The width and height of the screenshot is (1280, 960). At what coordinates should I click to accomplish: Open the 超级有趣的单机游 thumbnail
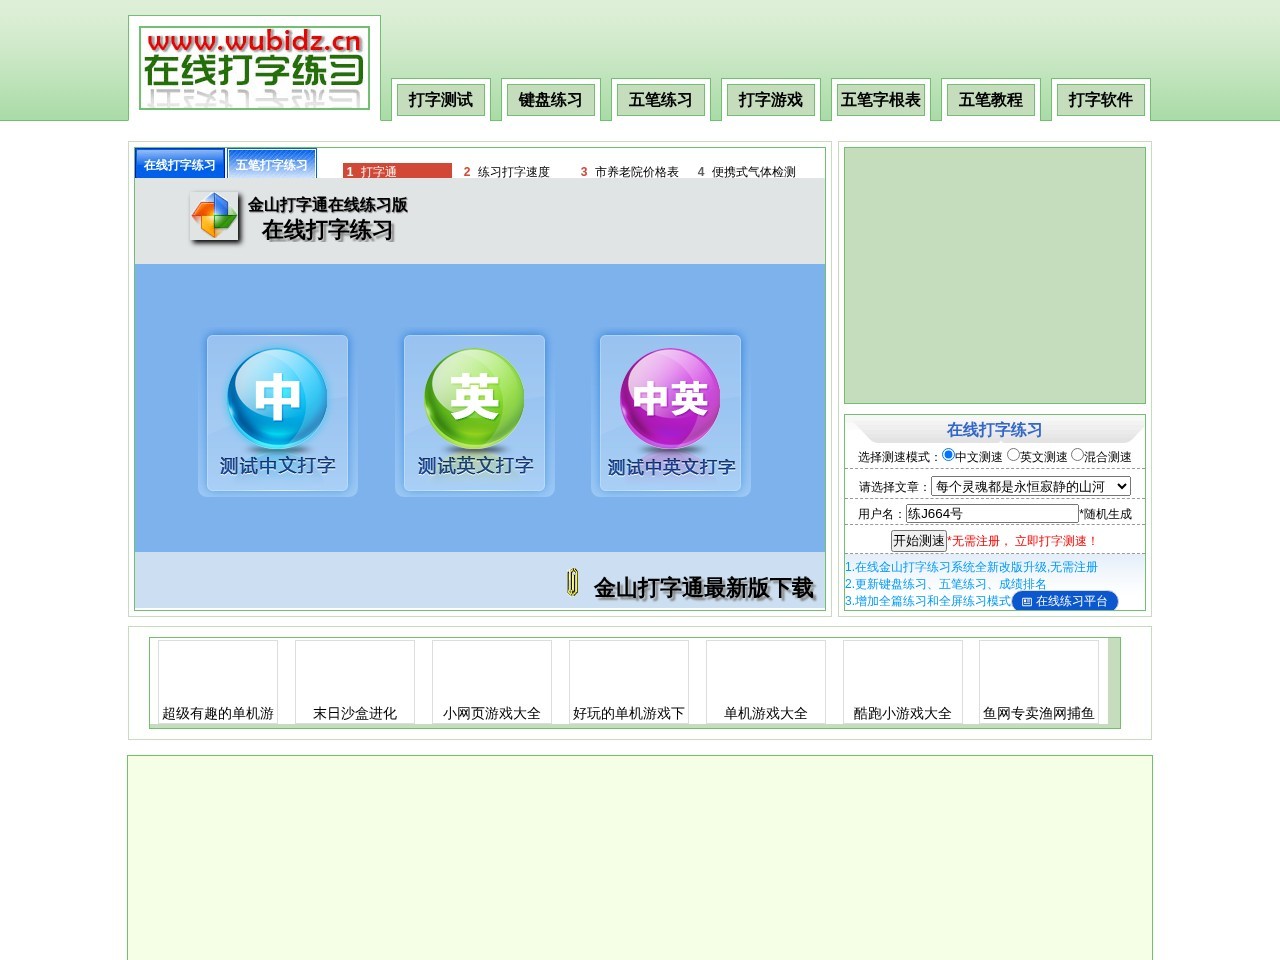click(x=218, y=682)
